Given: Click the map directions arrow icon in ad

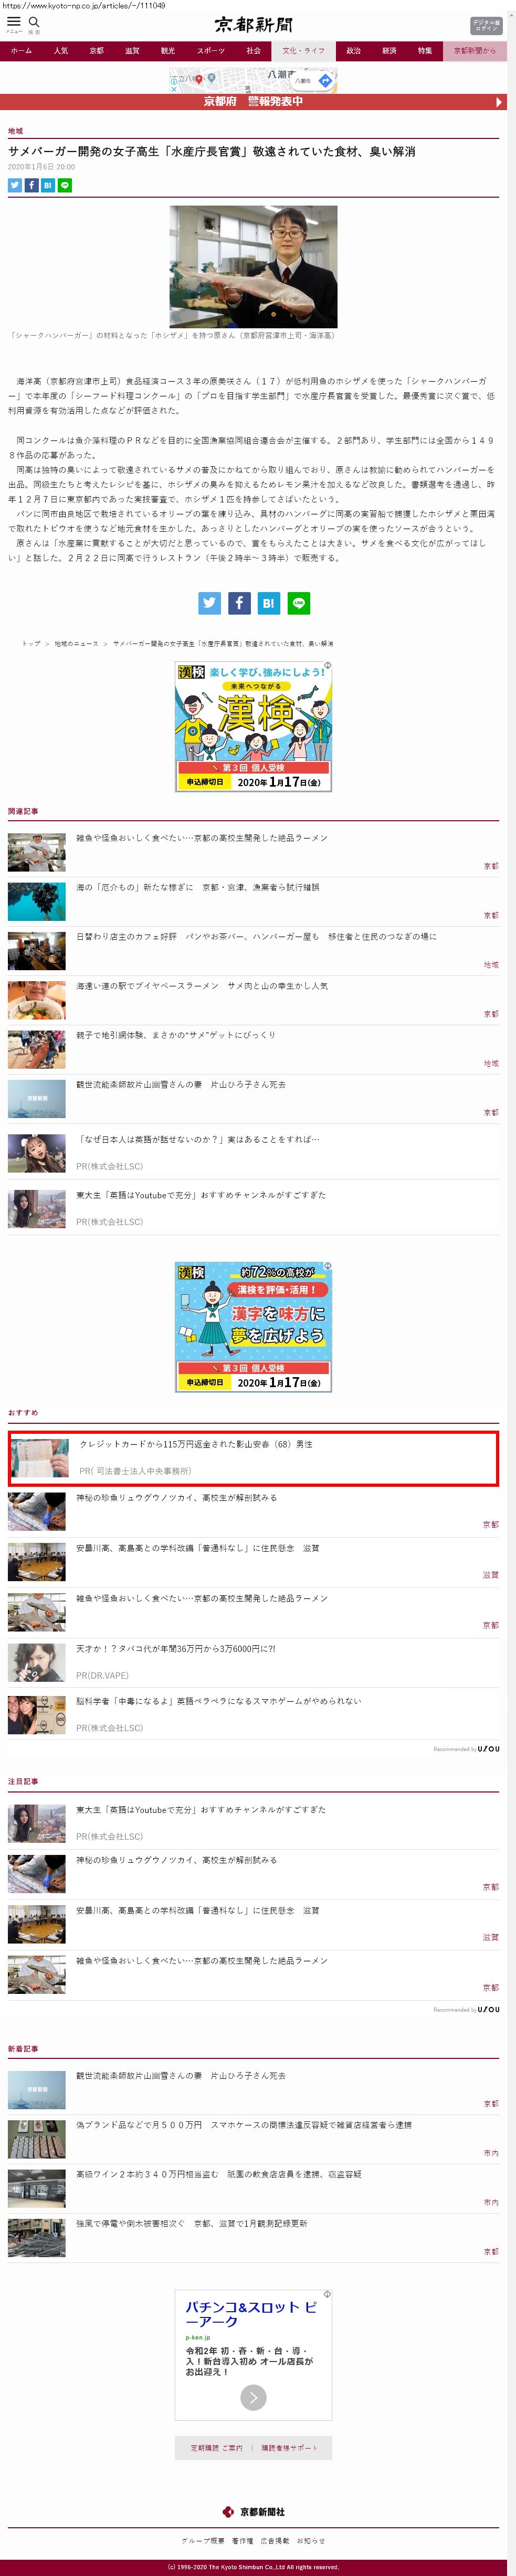Looking at the screenshot, I should click(325, 80).
